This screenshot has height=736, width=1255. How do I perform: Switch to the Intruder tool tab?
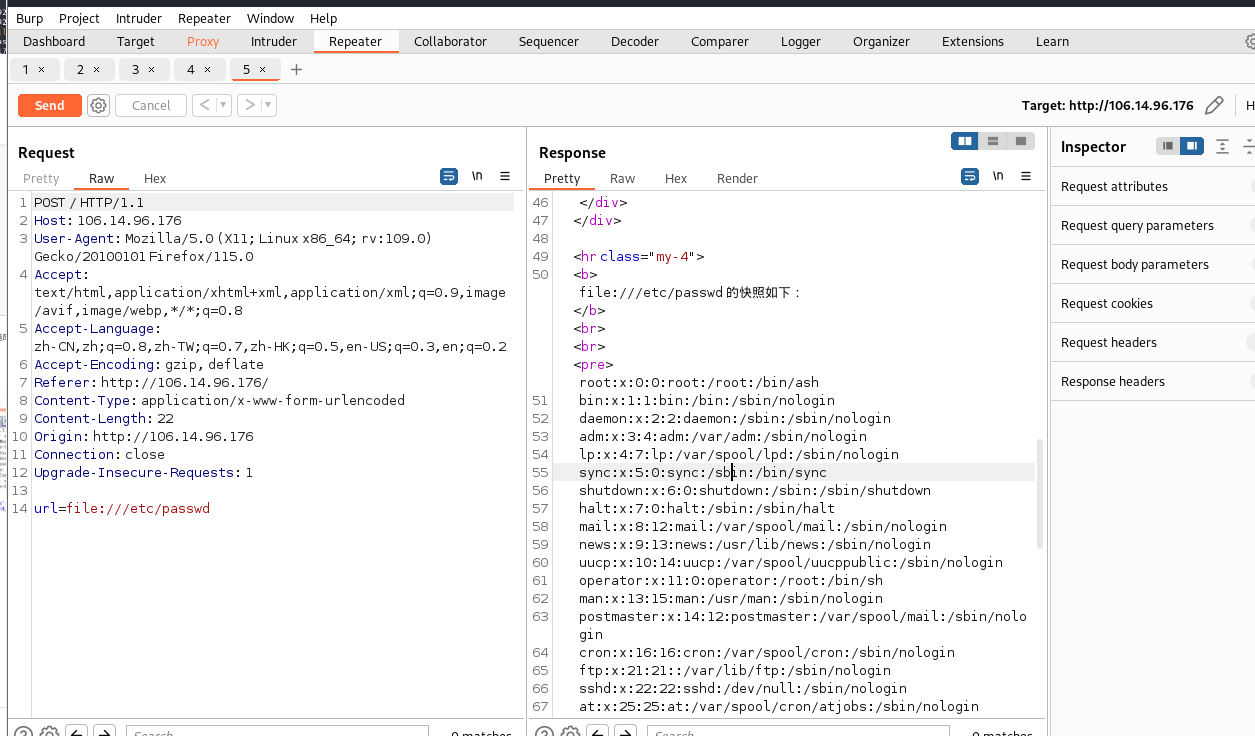coord(274,41)
